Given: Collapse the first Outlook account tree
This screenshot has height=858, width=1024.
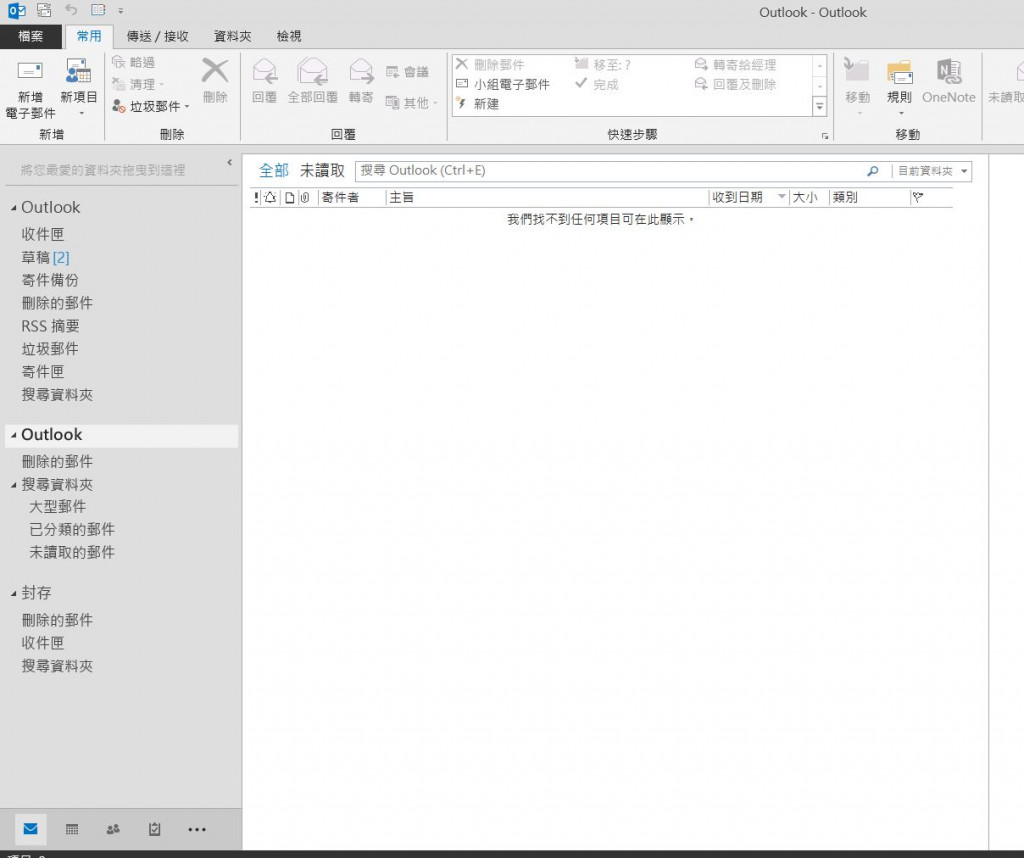Looking at the screenshot, I should click(x=14, y=208).
